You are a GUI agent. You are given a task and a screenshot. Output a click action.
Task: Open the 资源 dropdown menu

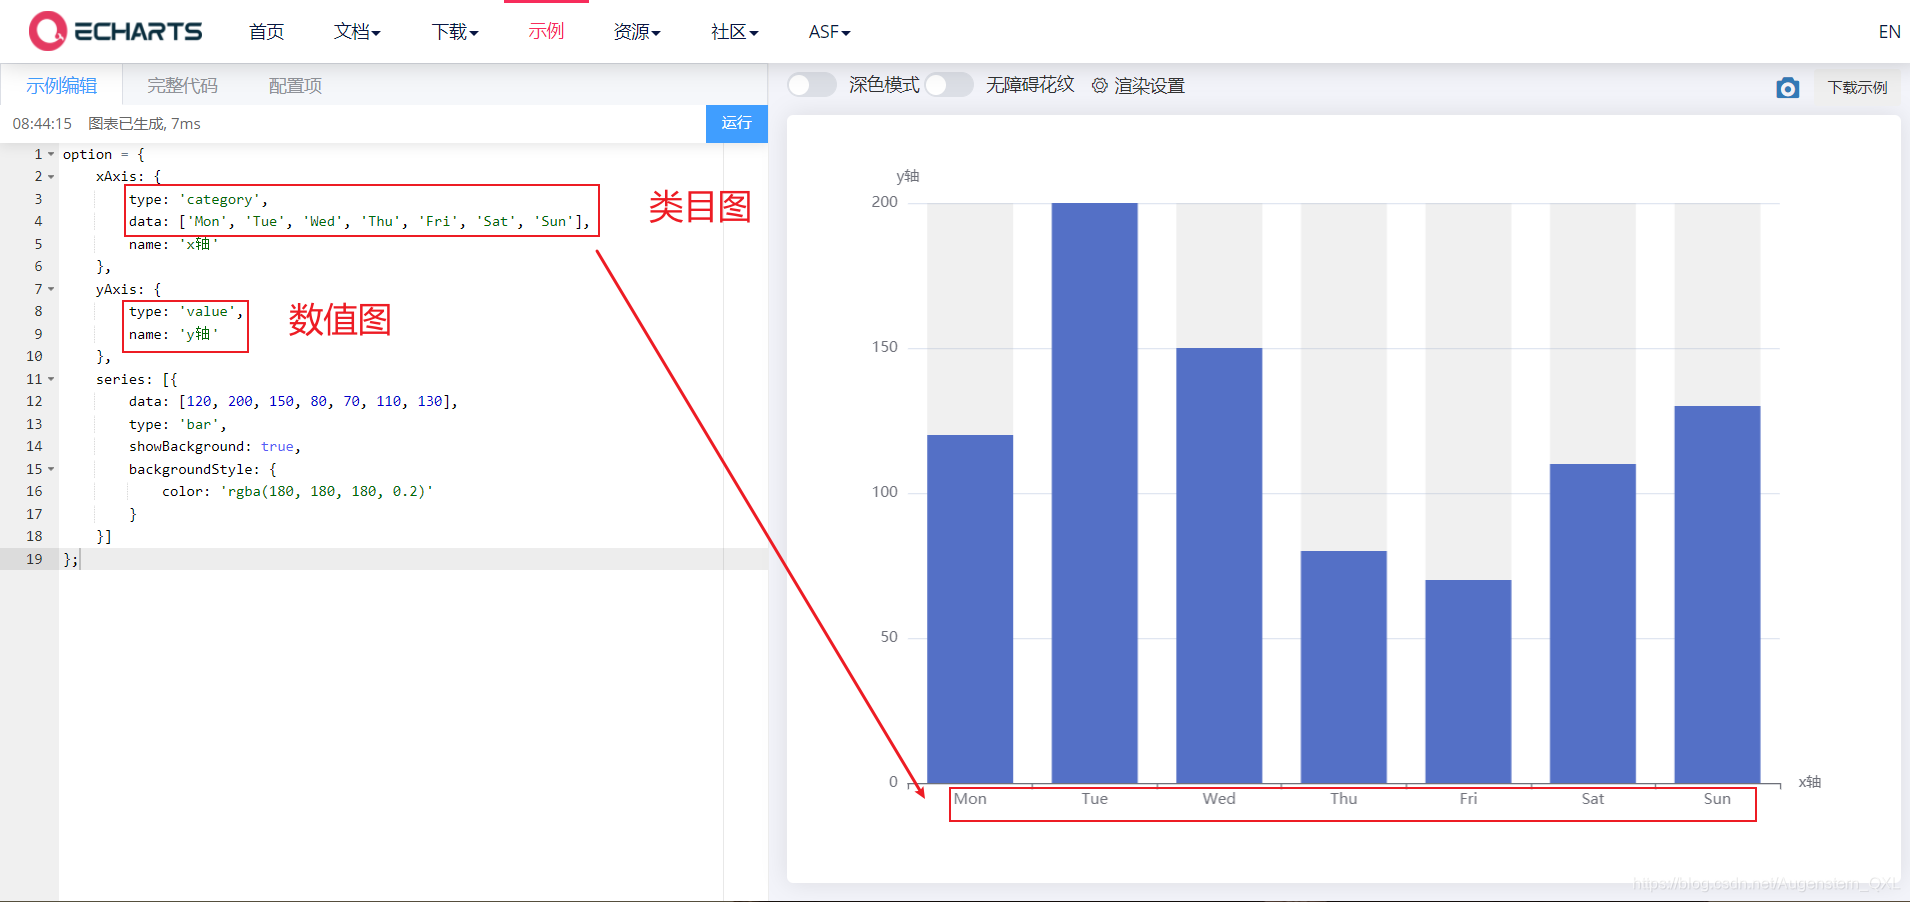[x=637, y=32]
